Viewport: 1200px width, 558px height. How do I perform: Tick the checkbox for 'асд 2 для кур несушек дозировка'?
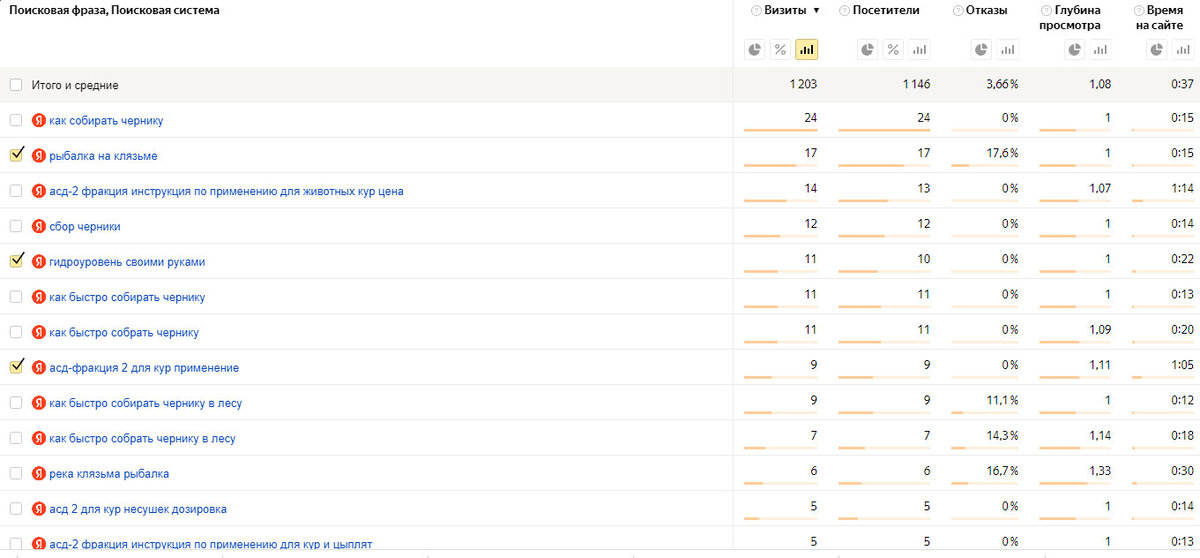coord(15,509)
